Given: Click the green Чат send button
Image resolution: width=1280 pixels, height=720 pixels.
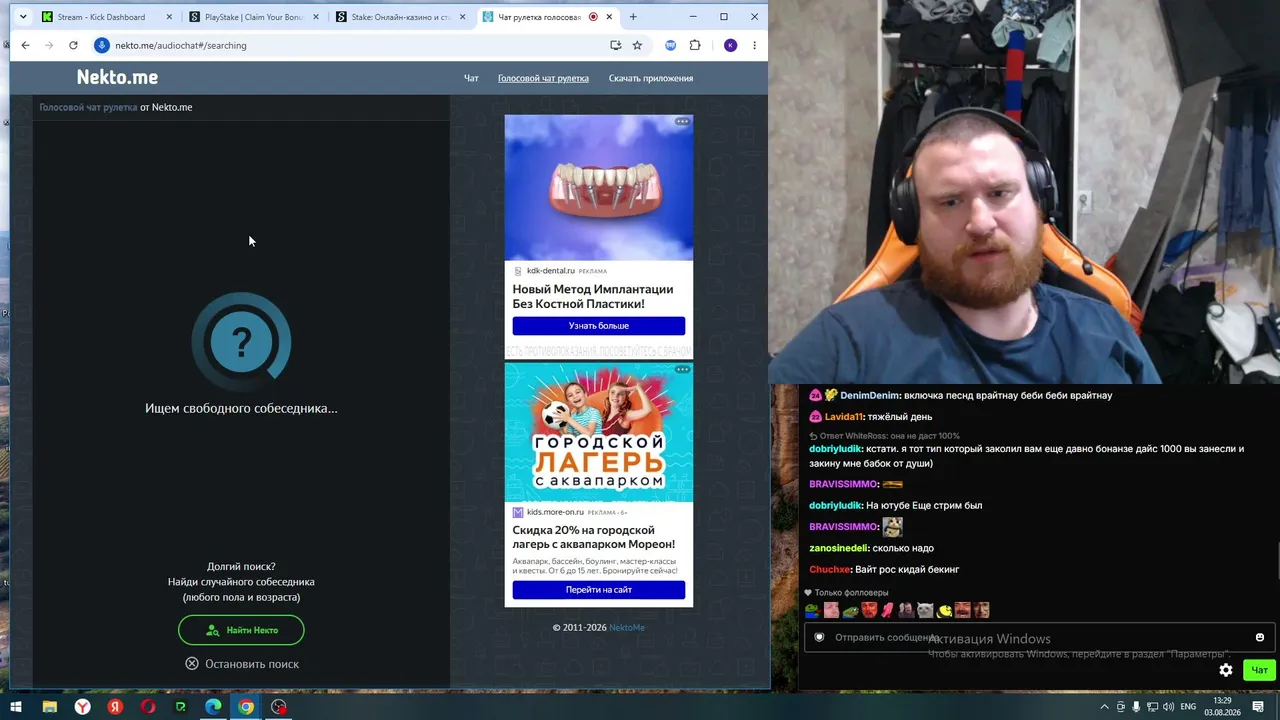Looking at the screenshot, I should 1259,670.
